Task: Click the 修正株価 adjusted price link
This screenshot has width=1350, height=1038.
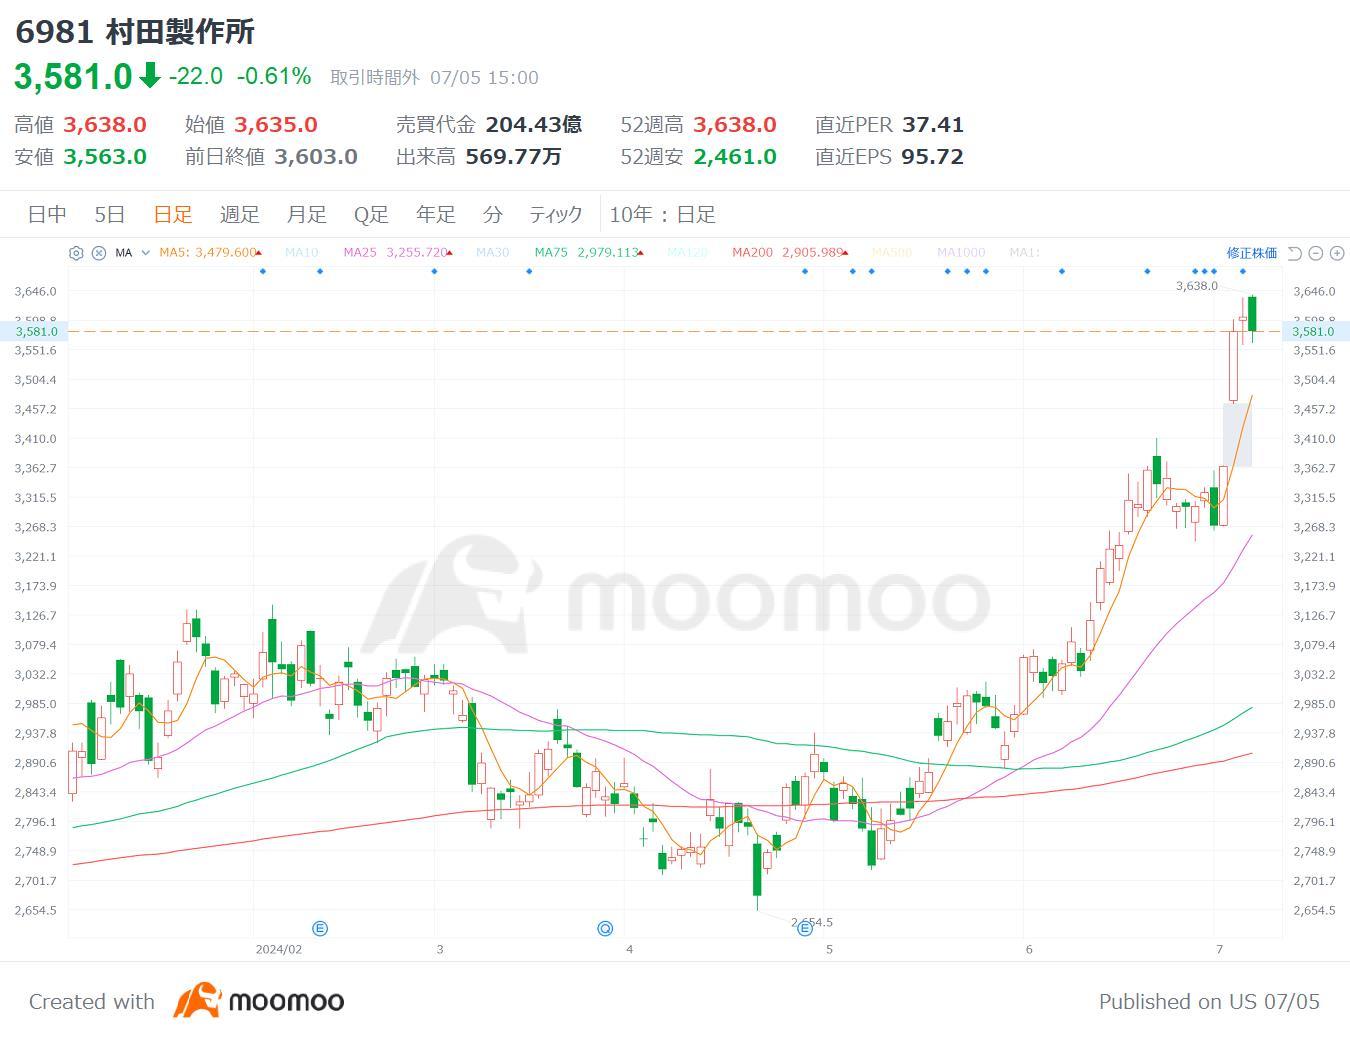Action: (1252, 253)
